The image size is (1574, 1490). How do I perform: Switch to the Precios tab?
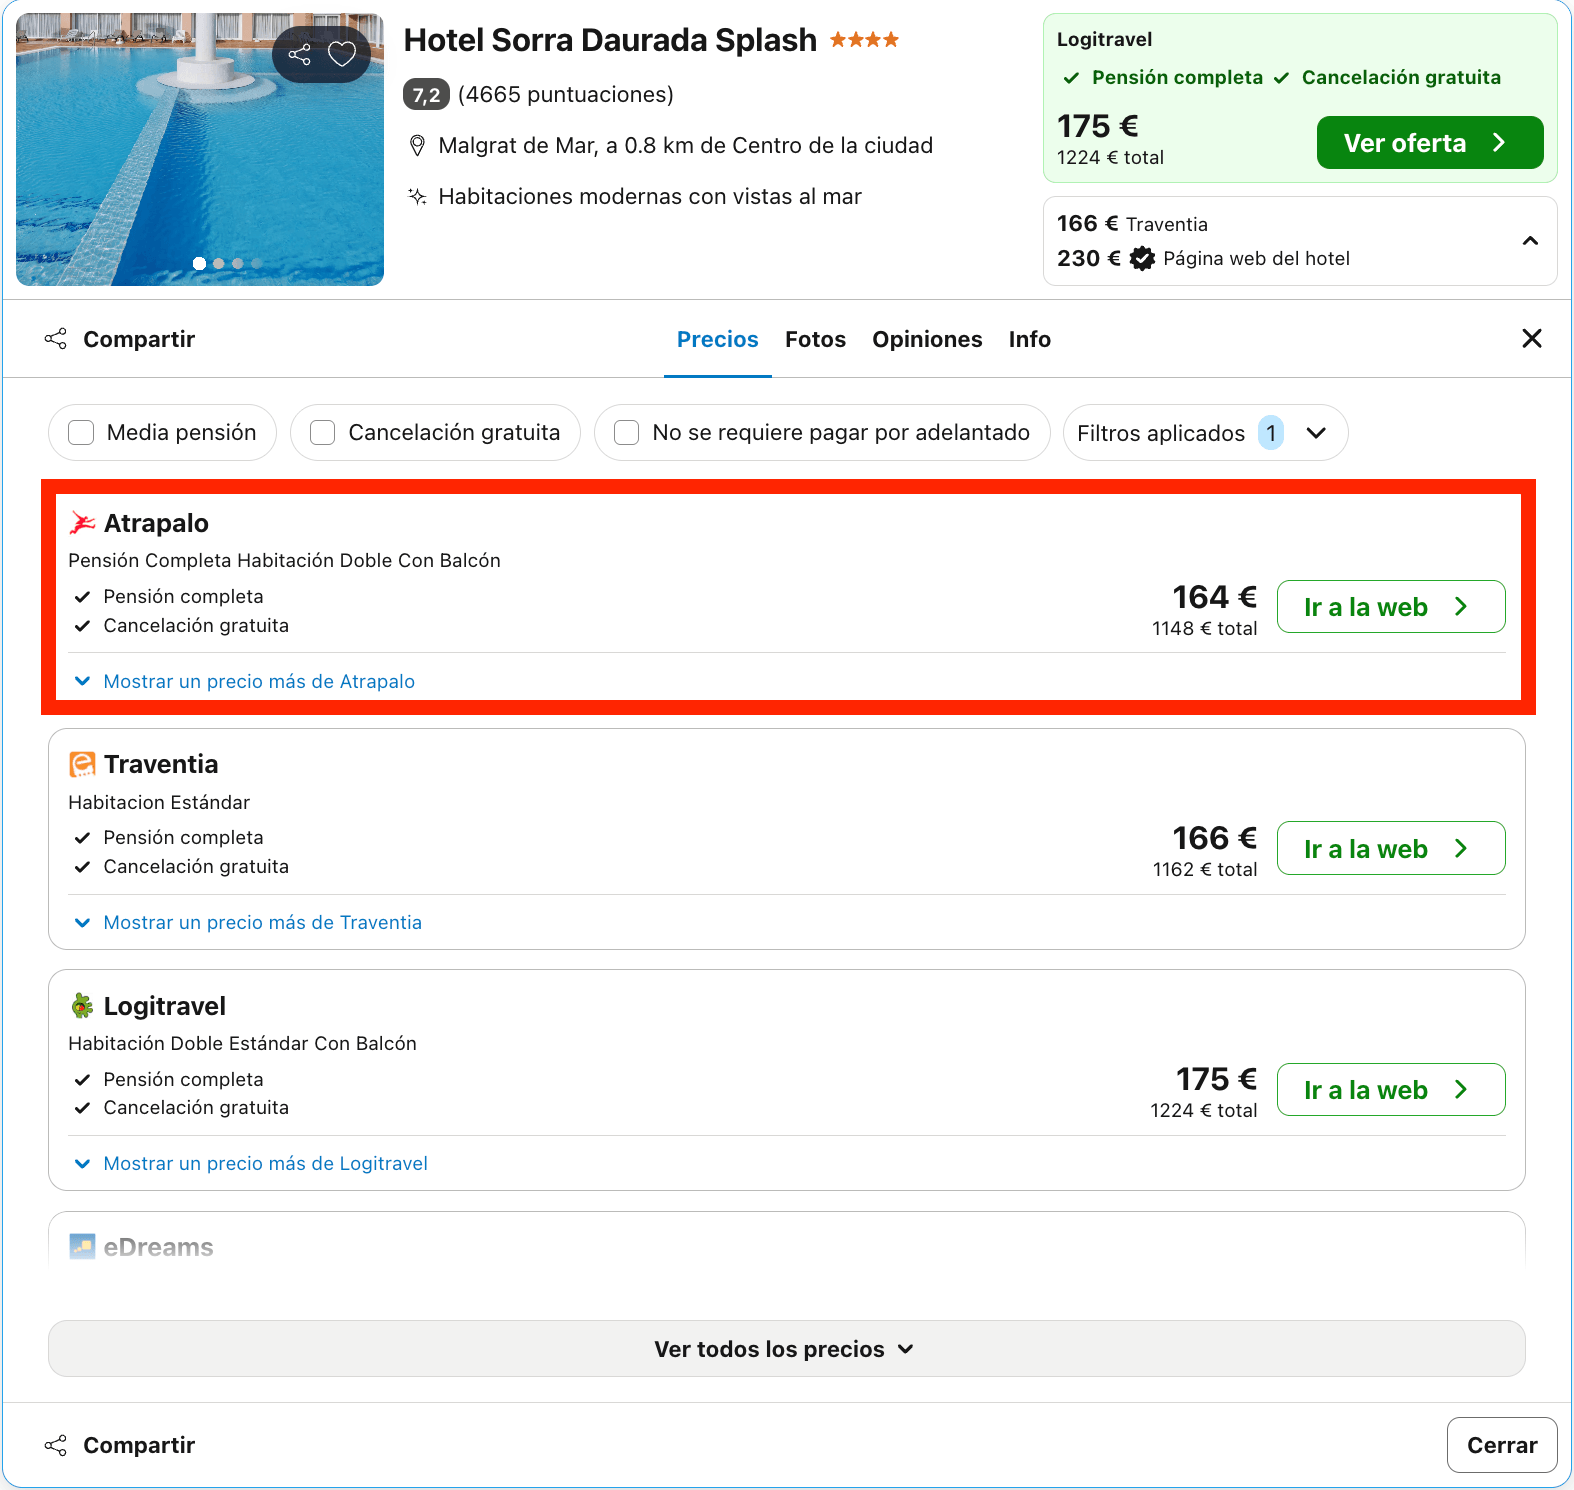[717, 339]
